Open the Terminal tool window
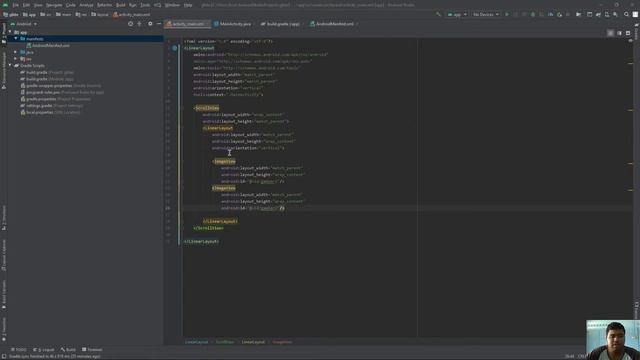Image resolution: width=640 pixels, height=360 pixels. click(92, 350)
